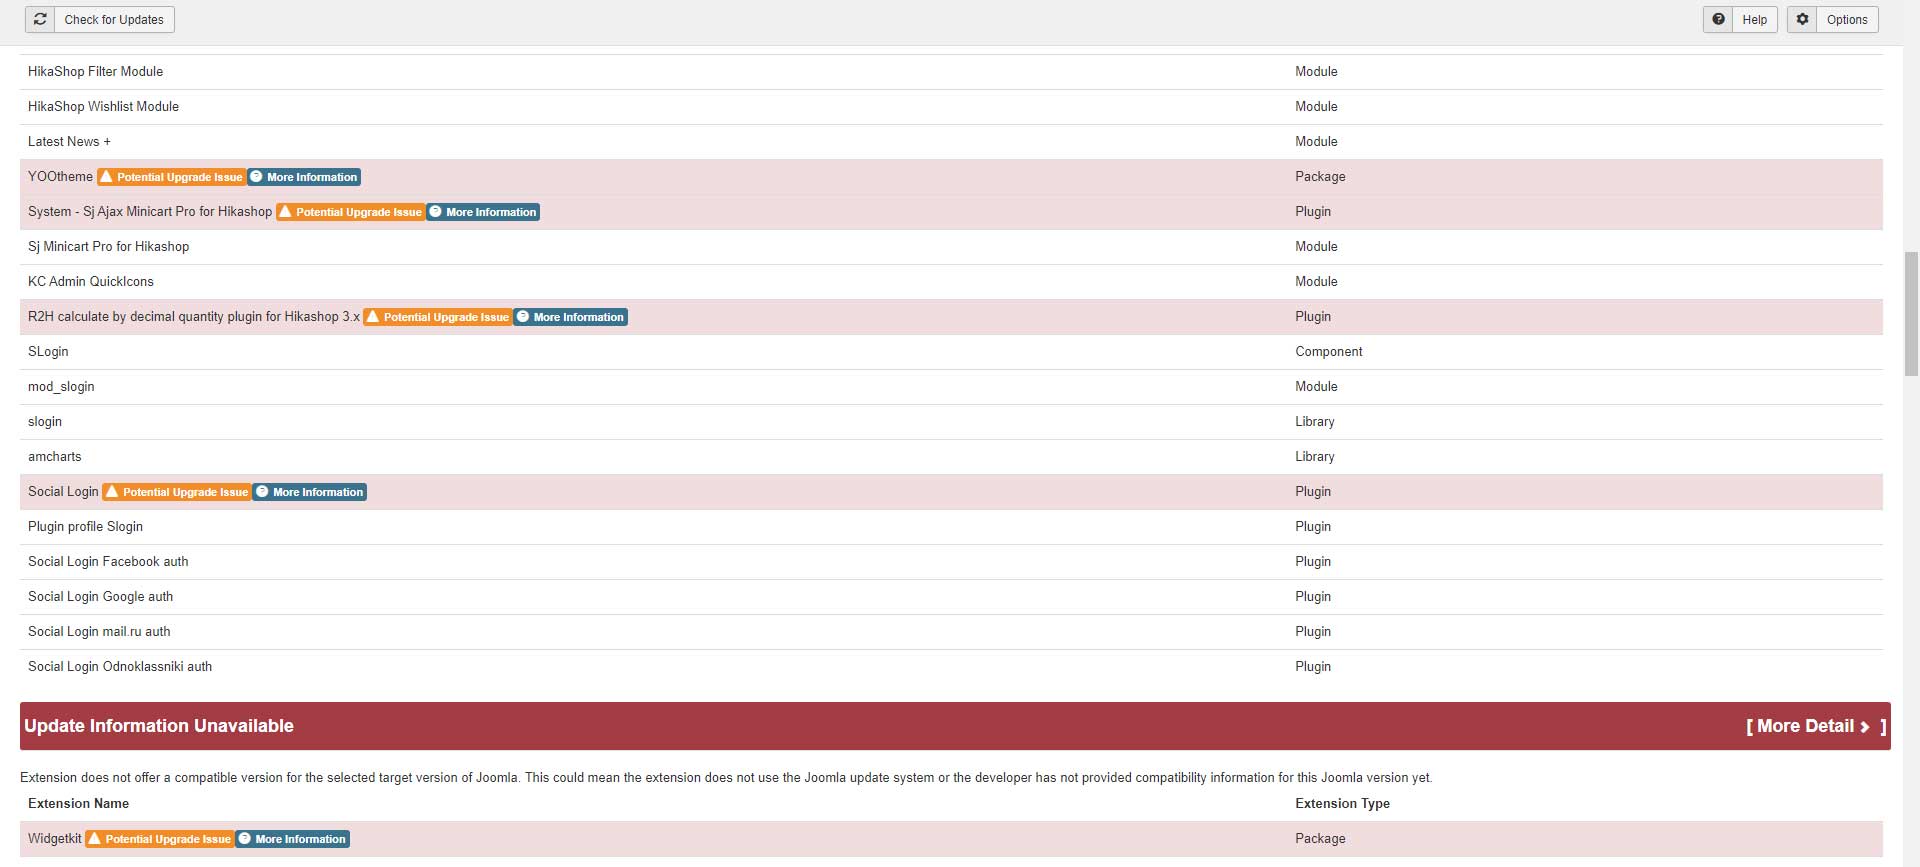Click the Latest News + row name
Image resolution: width=1920 pixels, height=867 pixels.
coord(69,141)
